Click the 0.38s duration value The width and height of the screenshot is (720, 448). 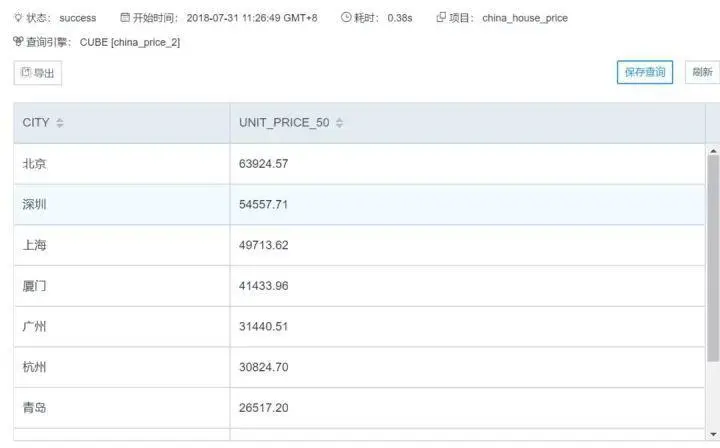(399, 18)
